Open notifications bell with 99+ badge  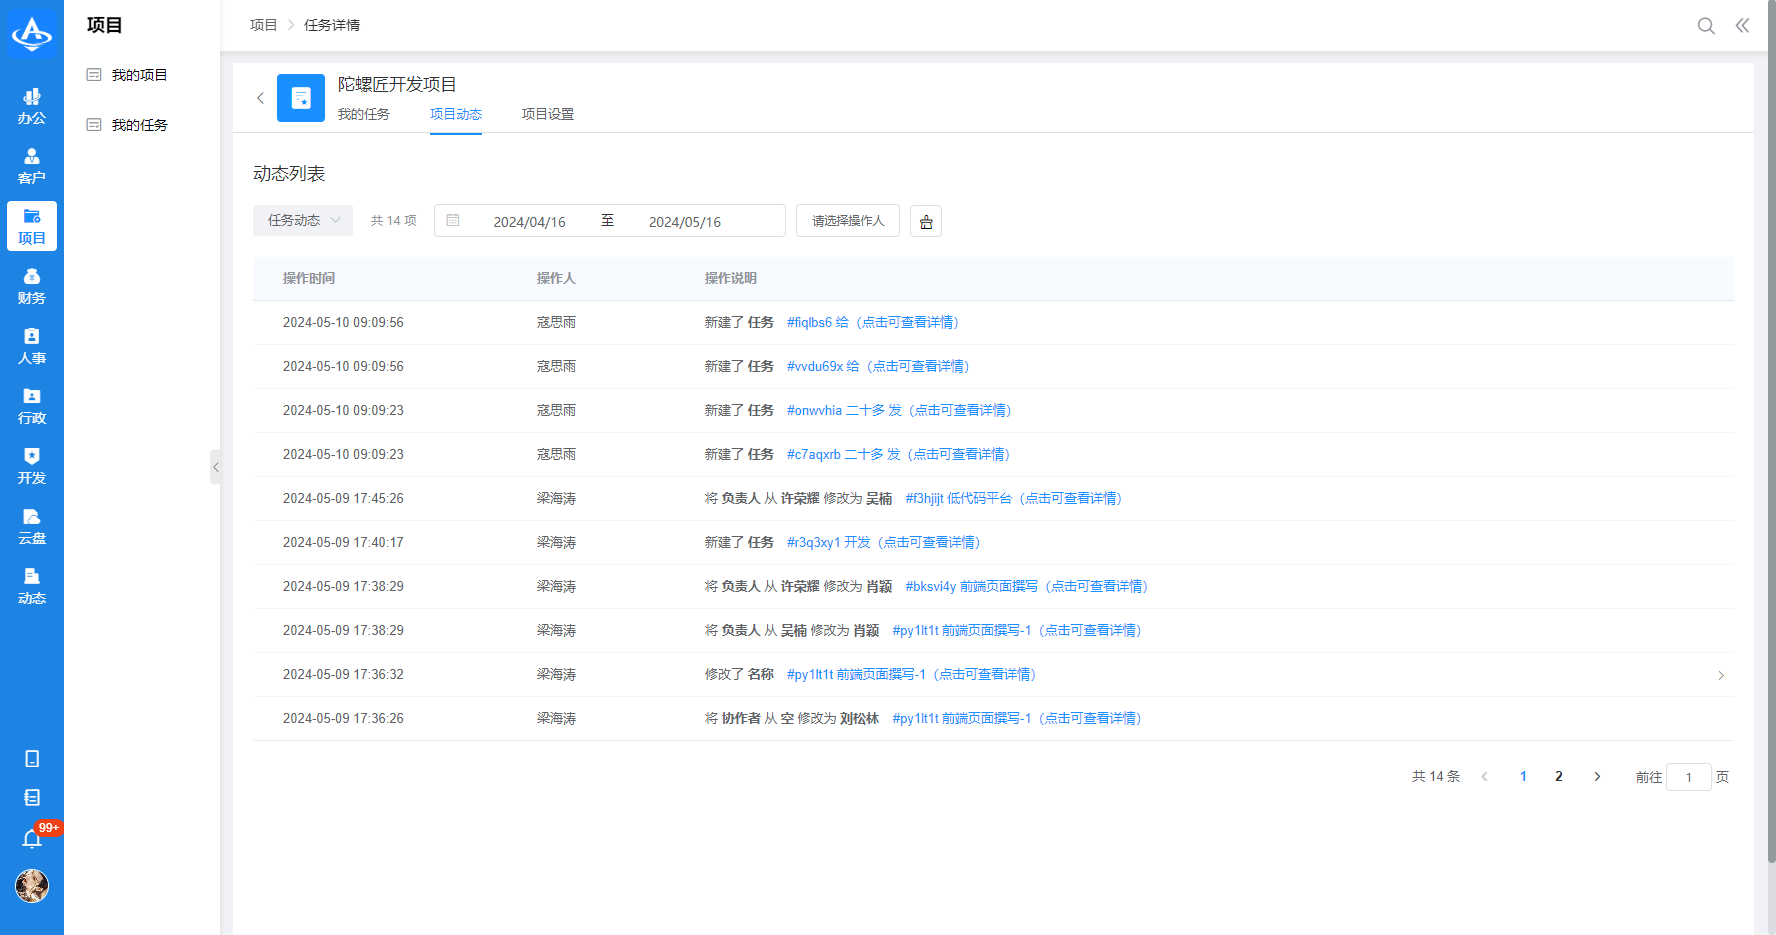tap(32, 838)
